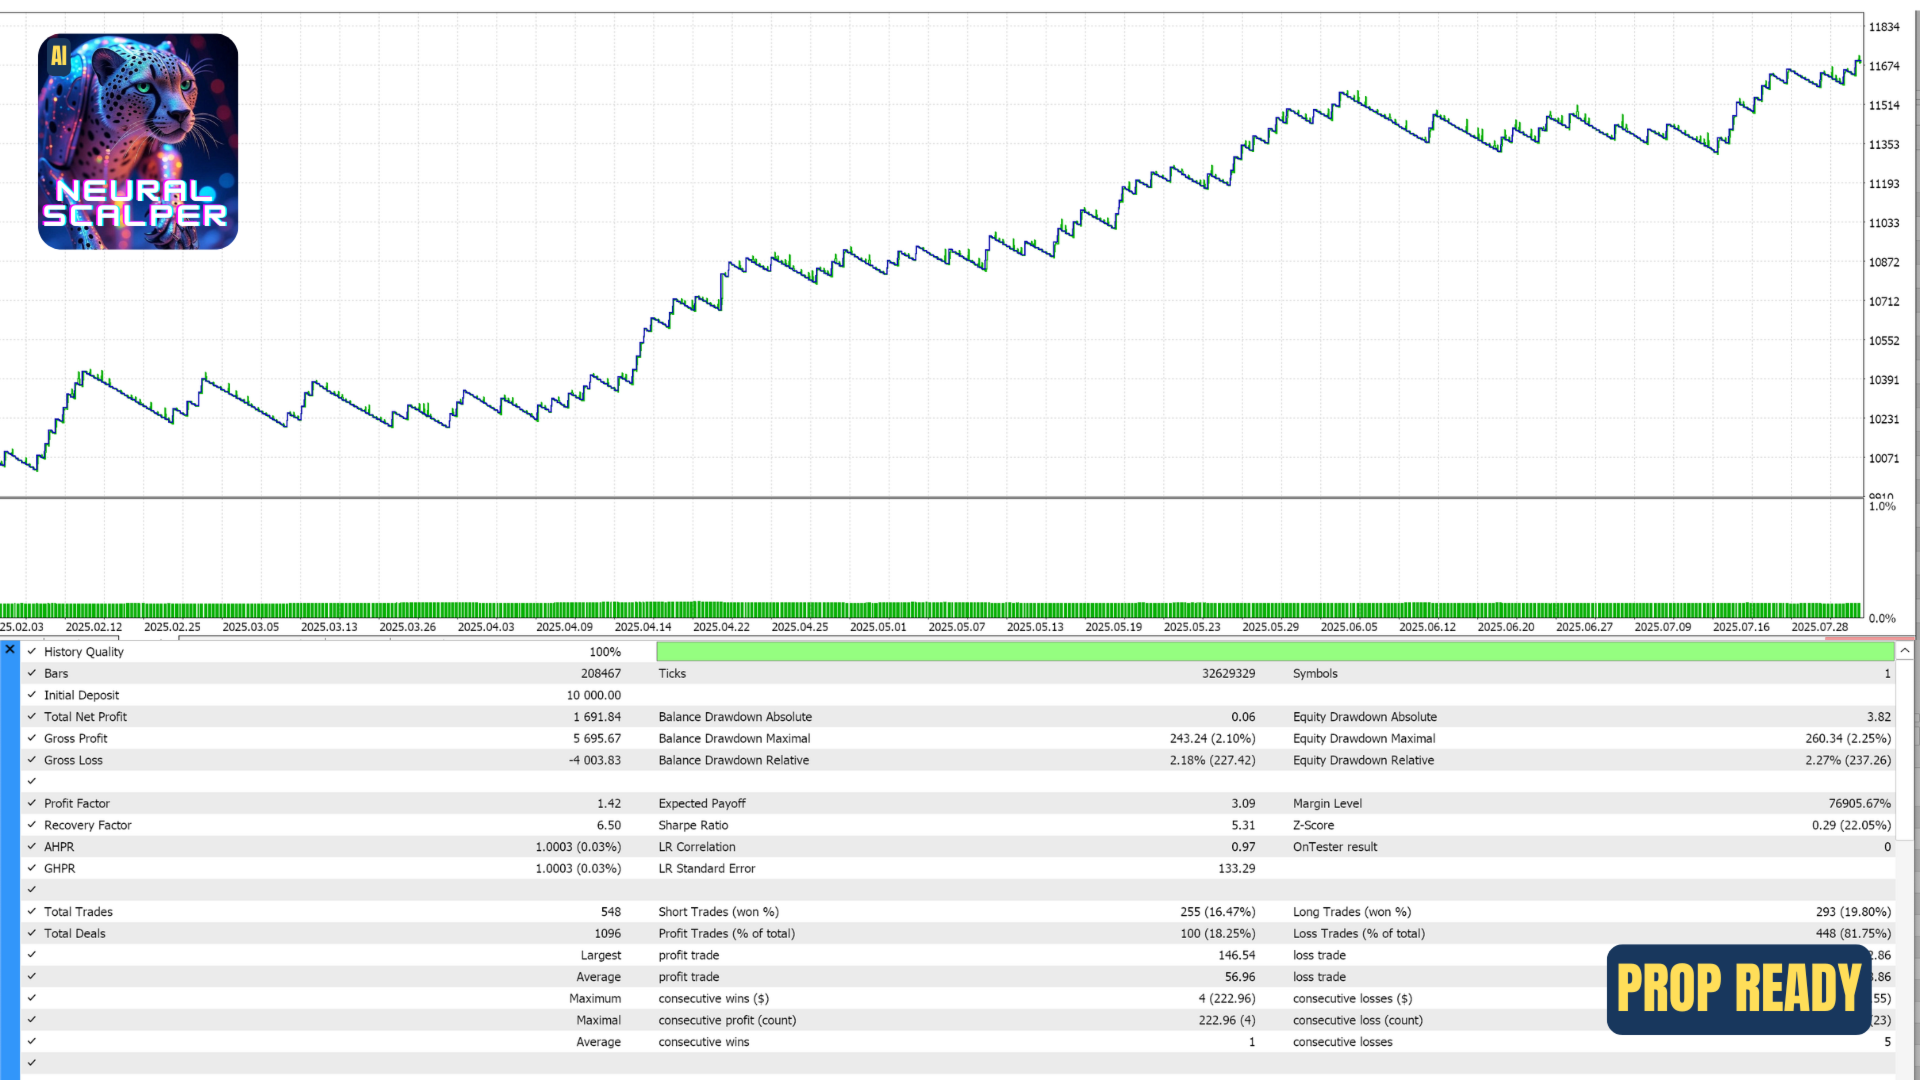This screenshot has height=1080, width=1920.
Task: Click the green History Quality progress bar
Action: click(1275, 652)
